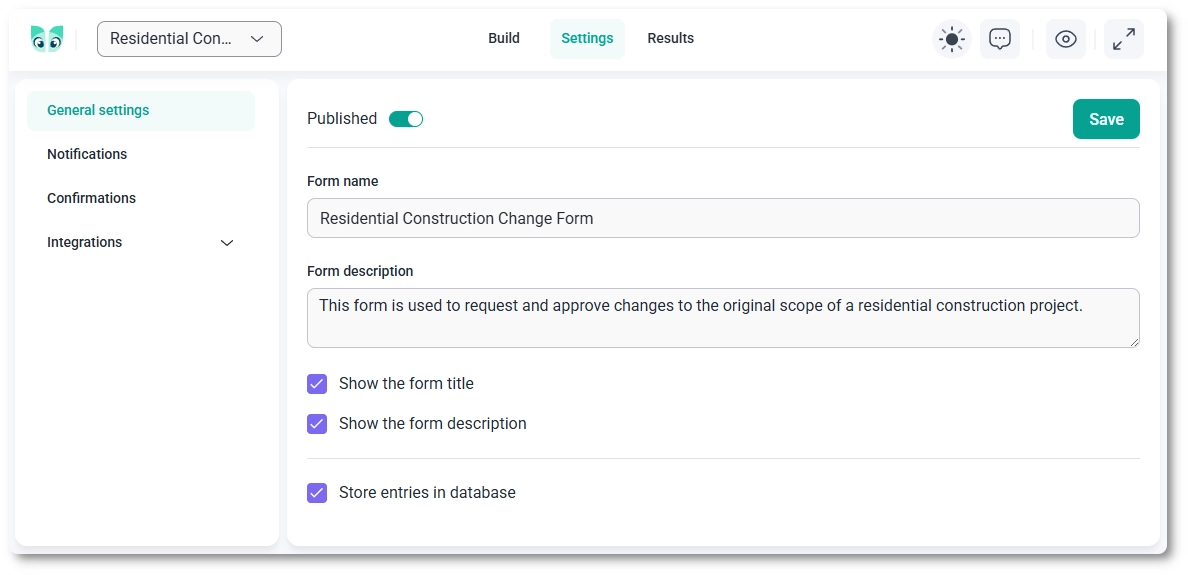Viewport: 1188px width, 575px height.
Task: Expand the Integrations chevron
Action: (227, 242)
